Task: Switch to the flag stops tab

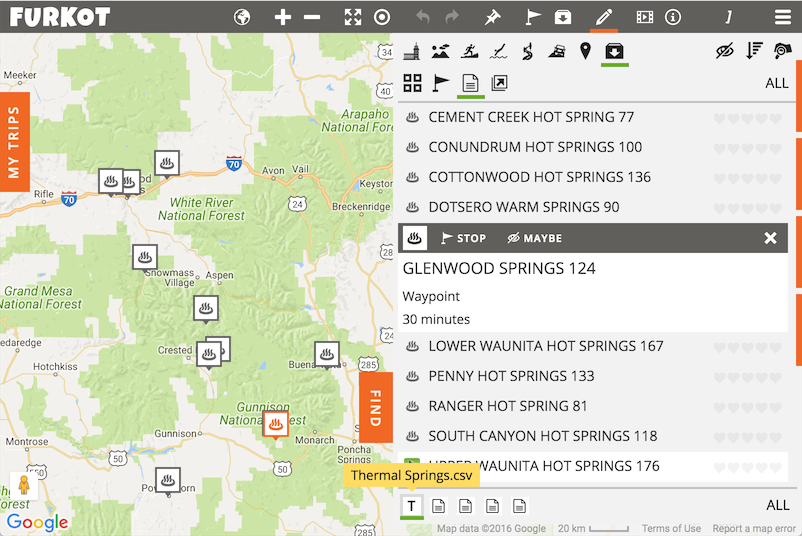Action: click(440, 83)
